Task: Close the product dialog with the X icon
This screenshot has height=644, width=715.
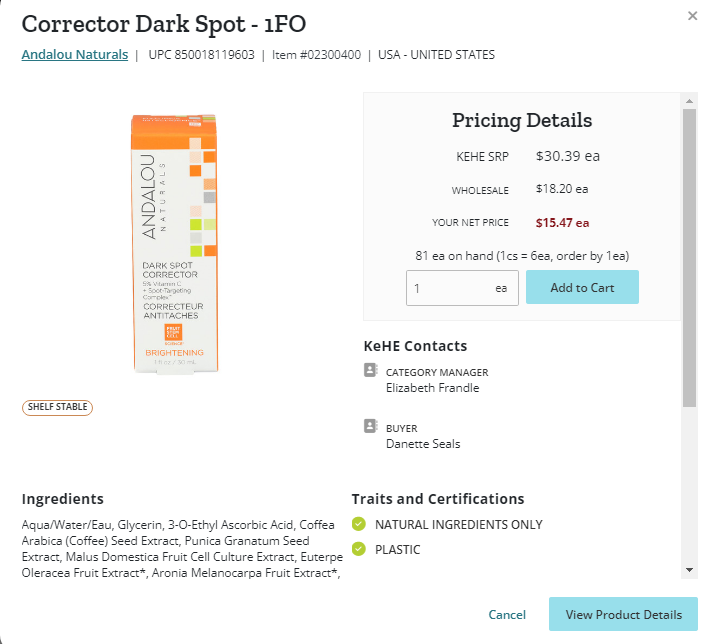Action: [692, 16]
